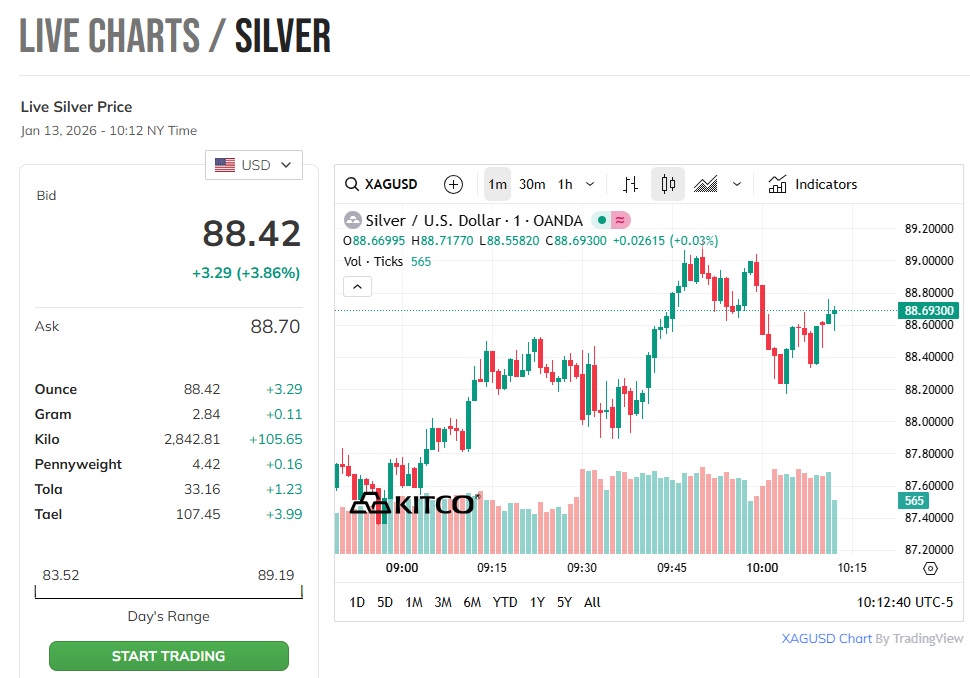Select the YTD date range

coord(505,602)
